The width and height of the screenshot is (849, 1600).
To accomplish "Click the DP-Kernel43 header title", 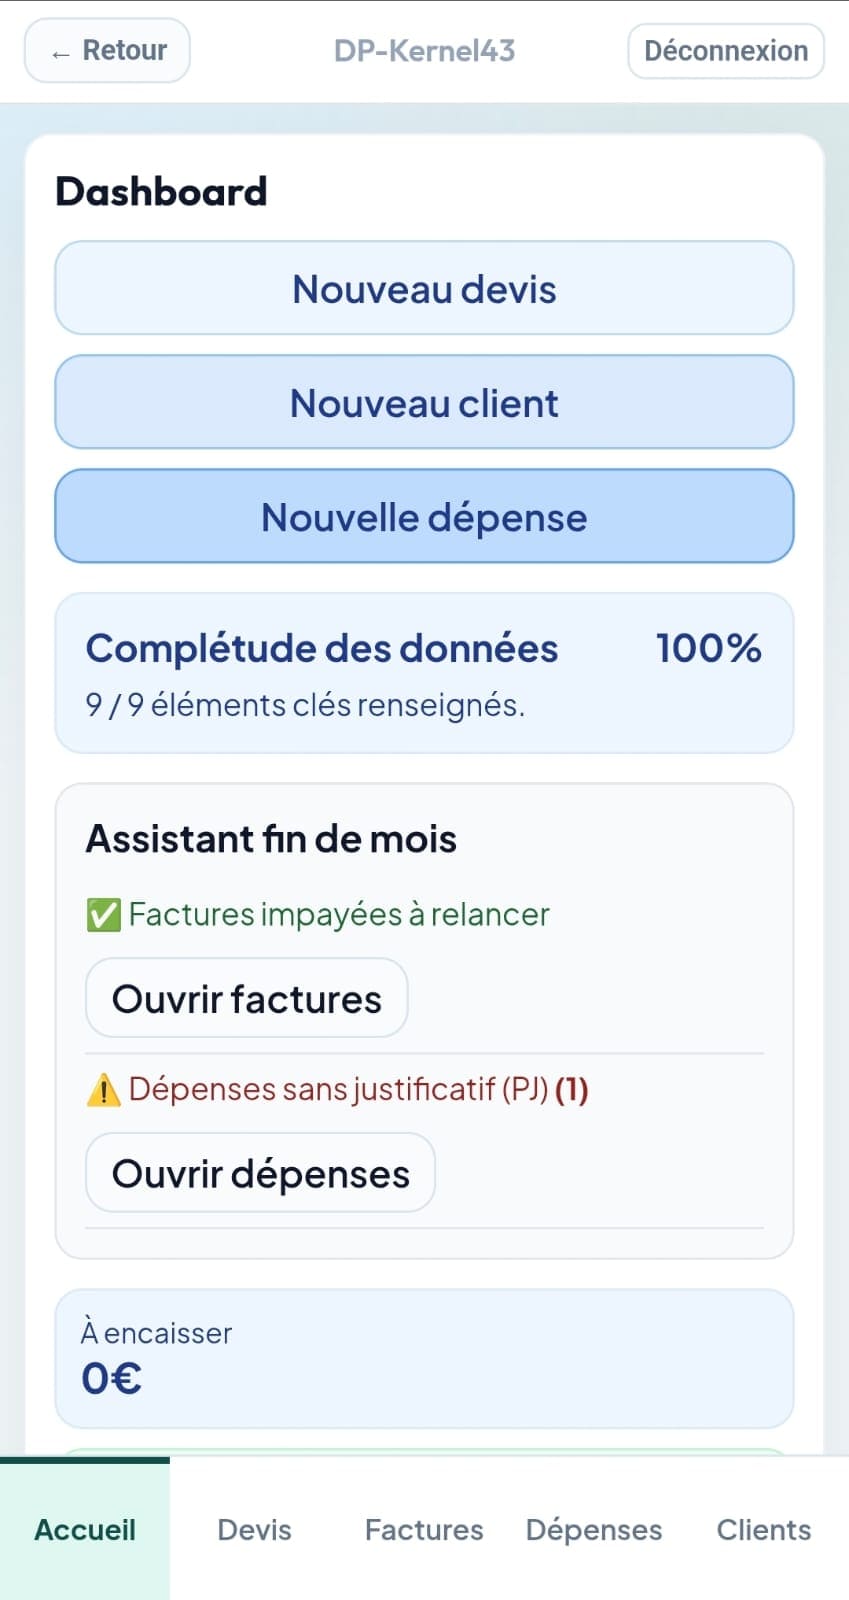I will 424,51.
